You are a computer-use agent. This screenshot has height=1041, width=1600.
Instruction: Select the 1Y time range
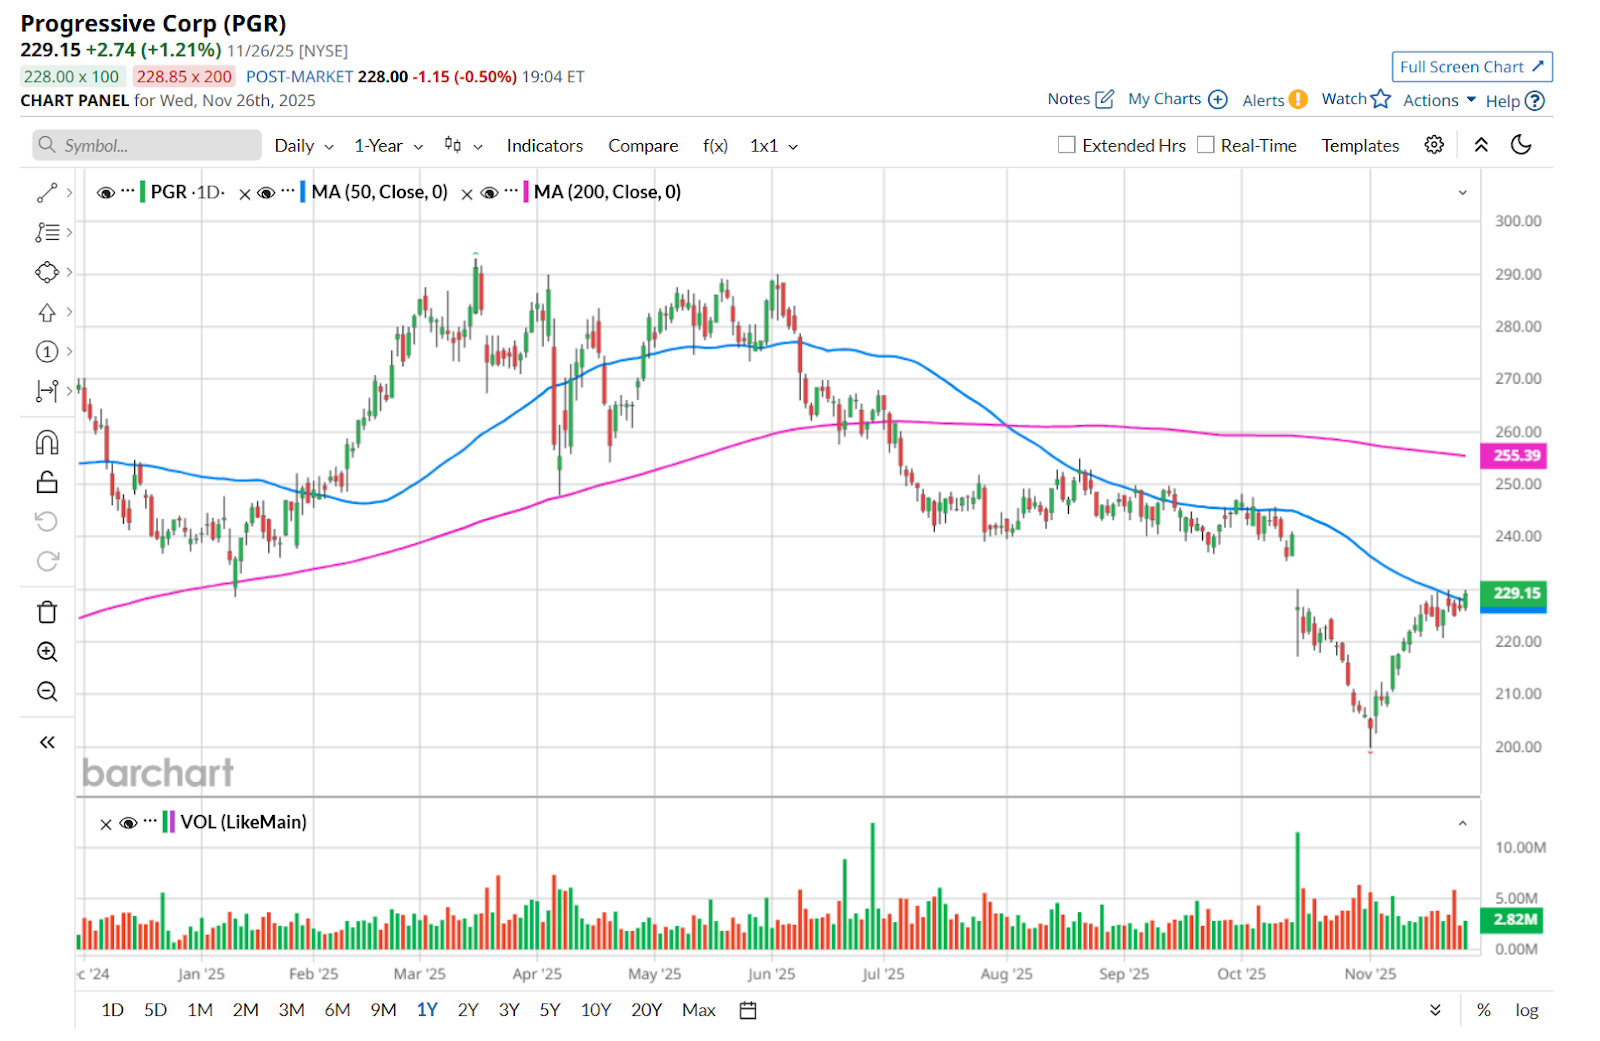(x=427, y=1010)
